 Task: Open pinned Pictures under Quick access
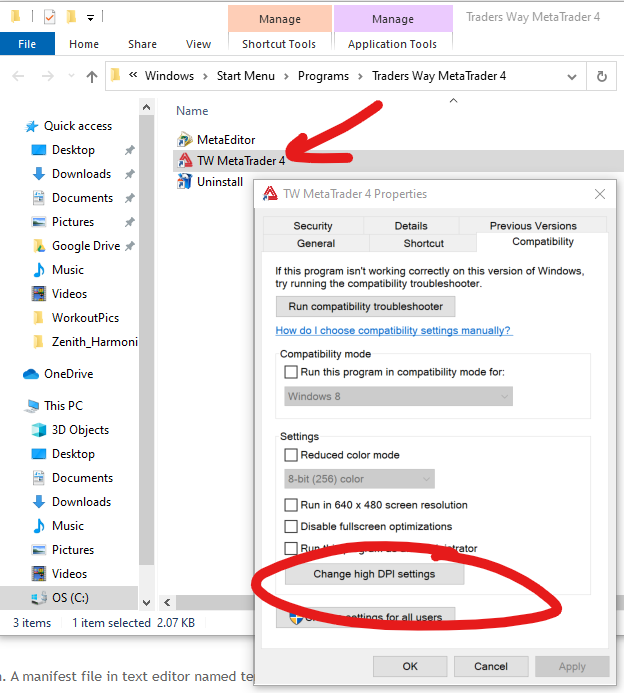tap(63, 221)
